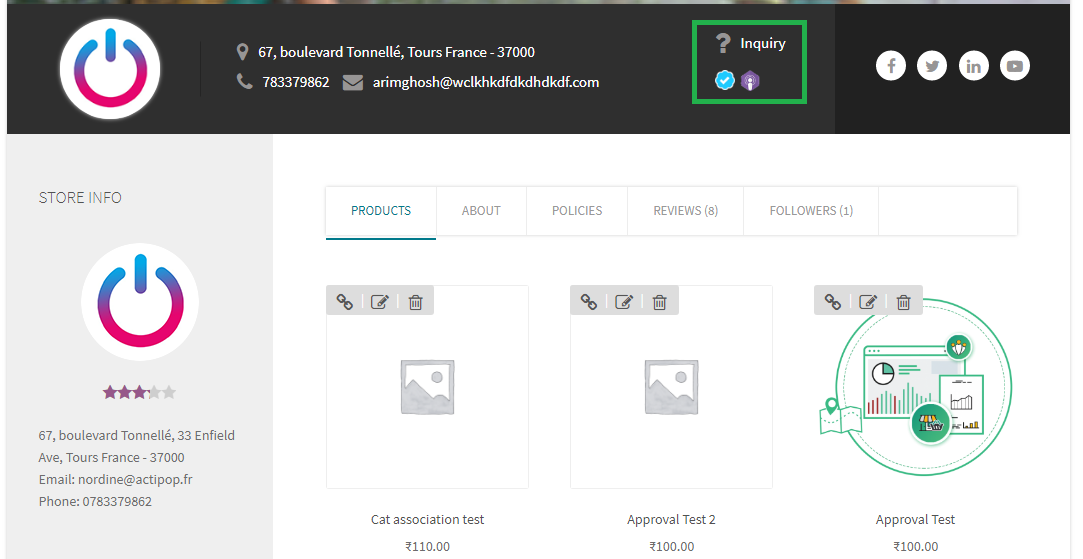This screenshot has width=1083, height=559.
Task: Delete the Approval Test 2 product
Action: 660,302
